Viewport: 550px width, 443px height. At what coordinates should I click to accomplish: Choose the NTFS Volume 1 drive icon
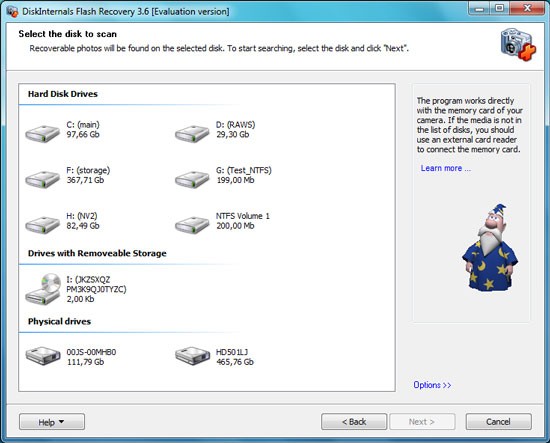(x=192, y=225)
